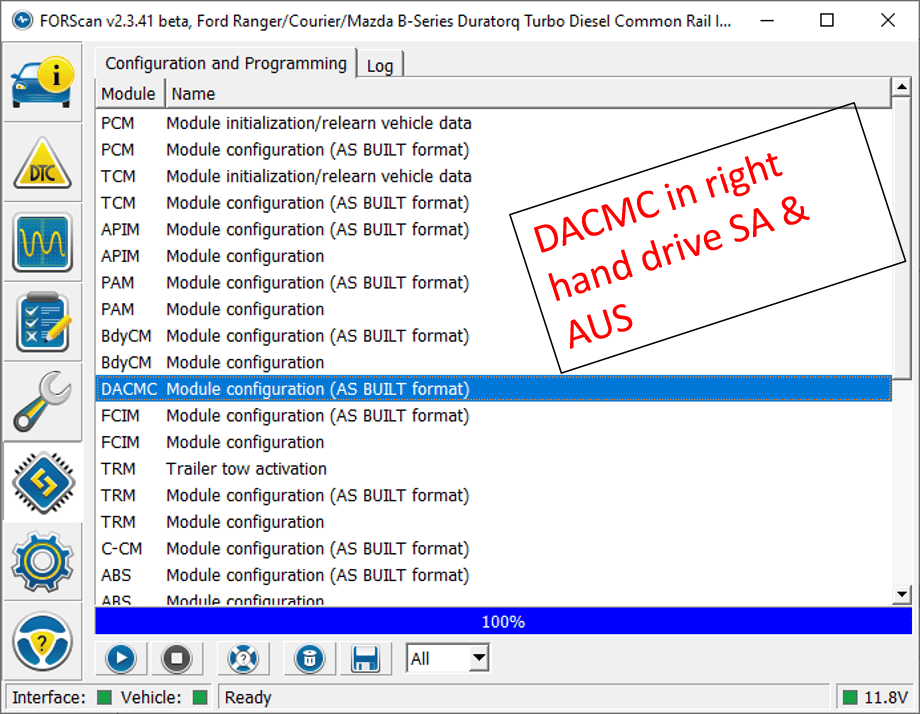Sort by the Module column header

point(128,94)
